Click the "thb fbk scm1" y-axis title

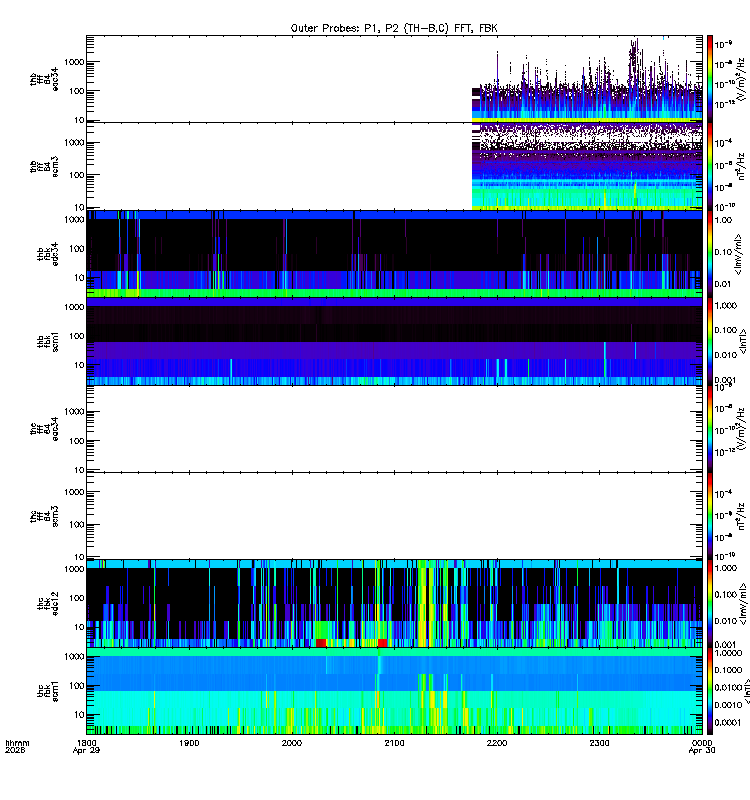coord(48,341)
